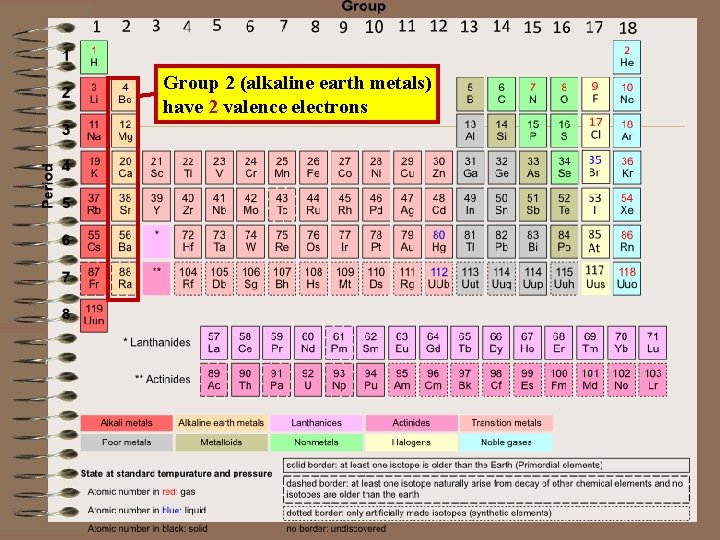Viewport: 720px width, 540px height.
Task: Select the Carbon (C) cell
Action: [x=501, y=94]
